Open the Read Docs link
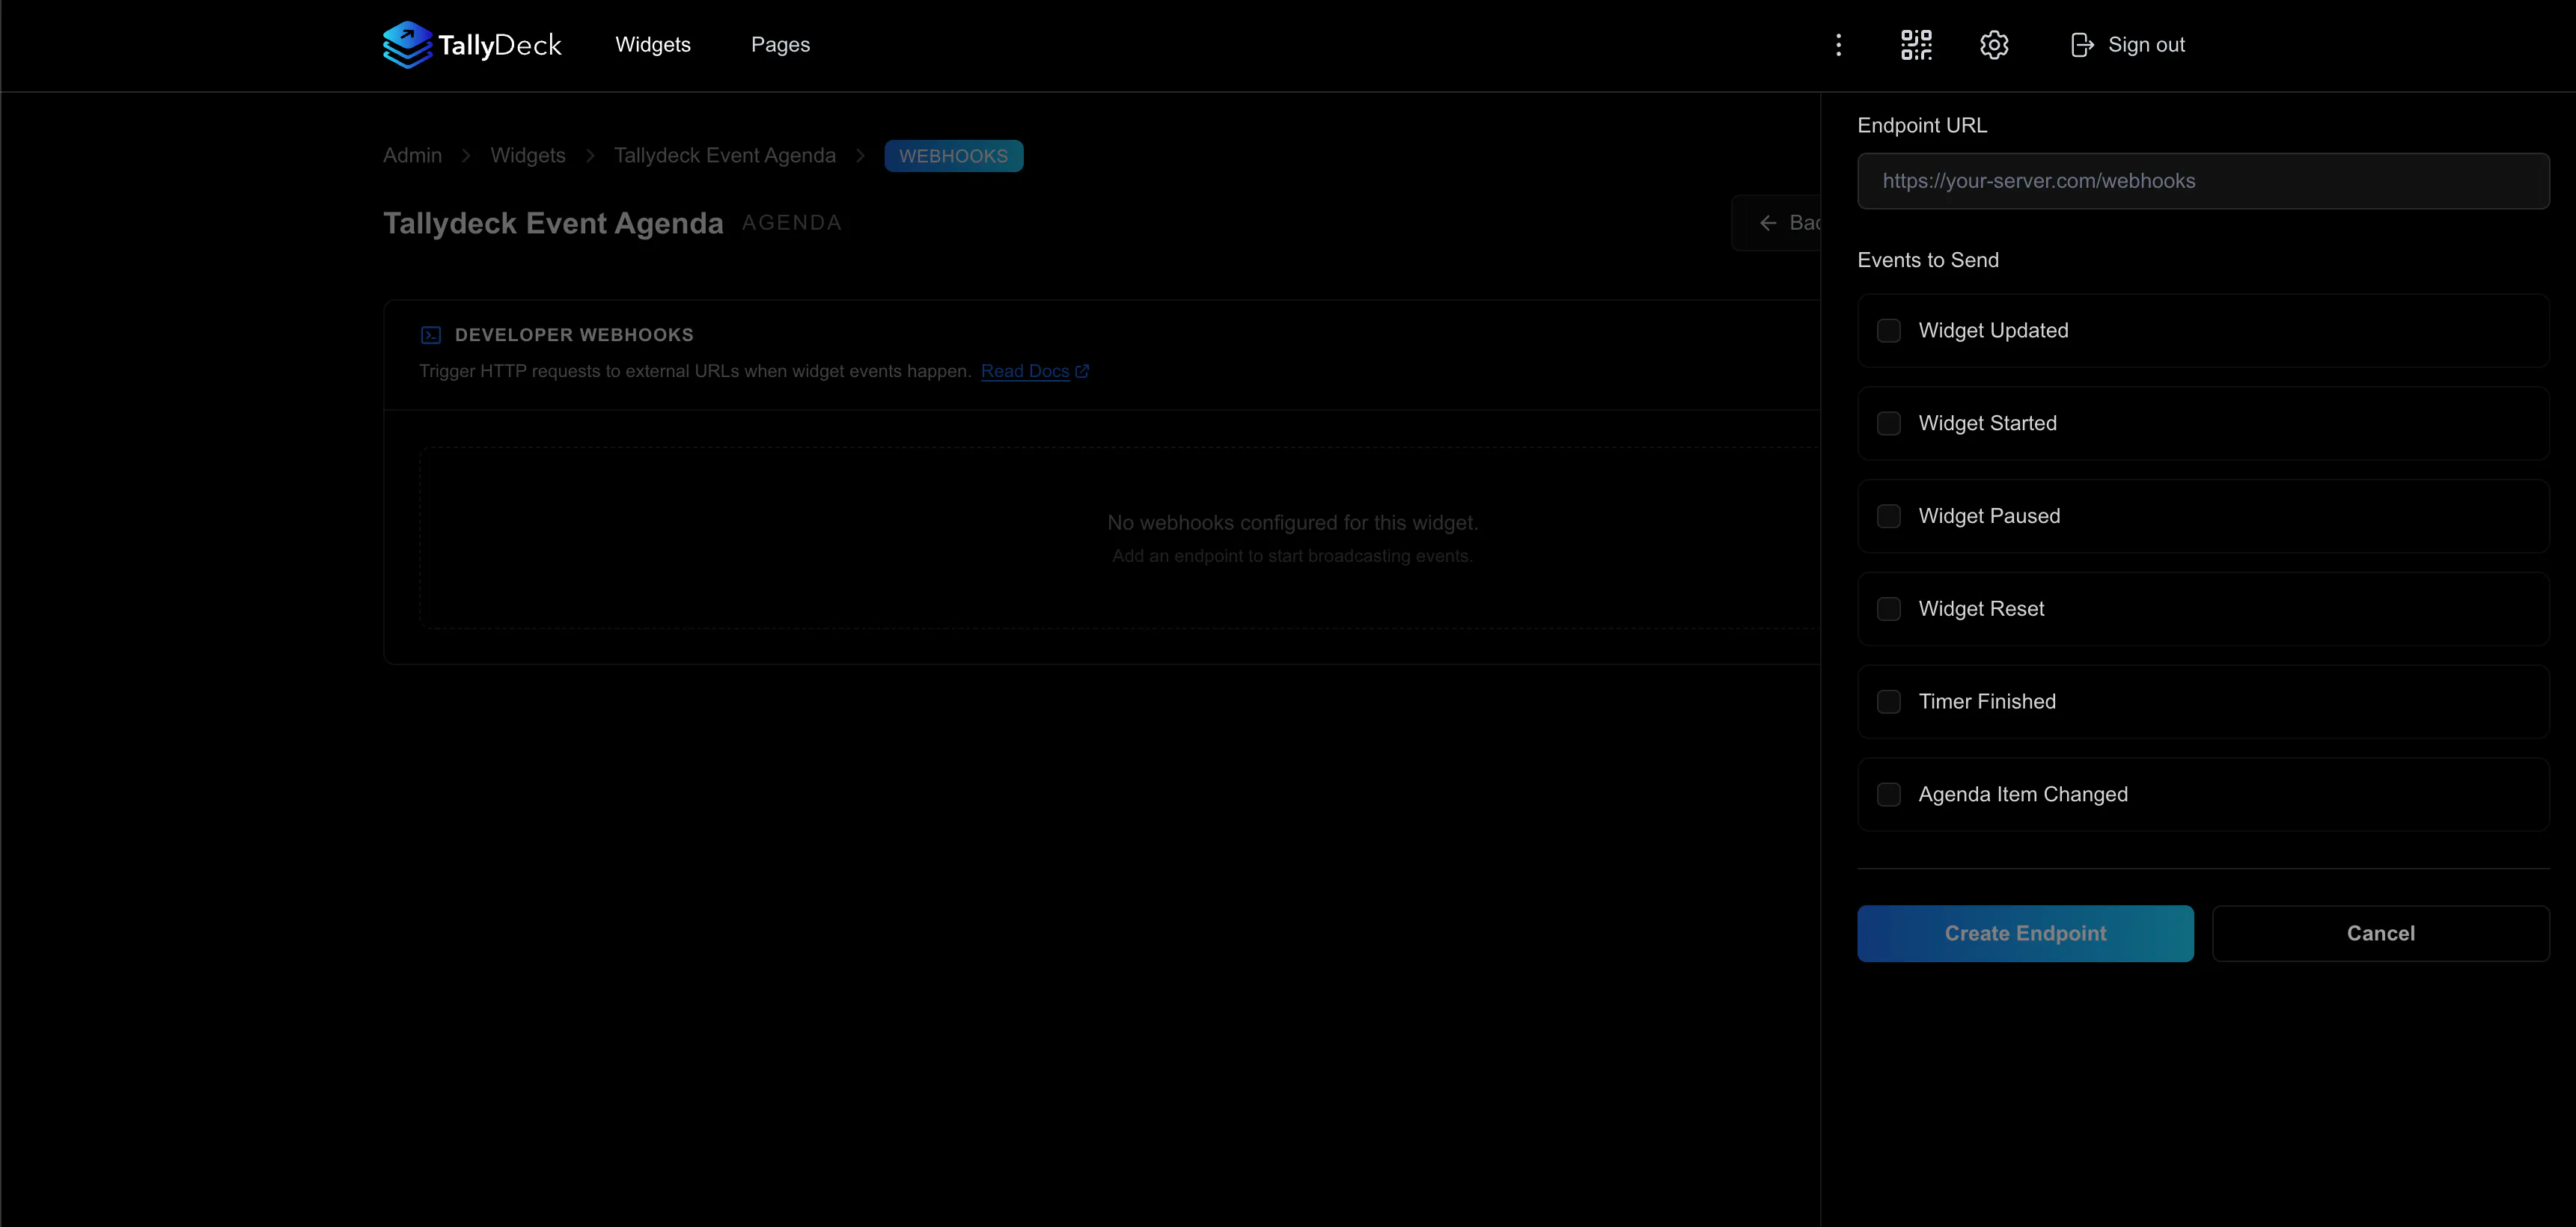This screenshot has height=1227, width=2576. pyautogui.click(x=1025, y=371)
